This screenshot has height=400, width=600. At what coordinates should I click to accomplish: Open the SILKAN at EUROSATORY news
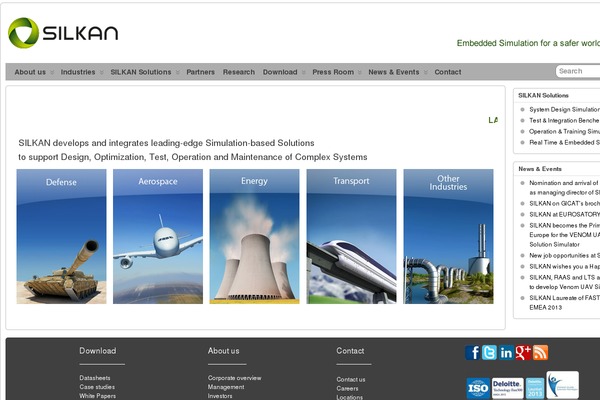coord(564,215)
